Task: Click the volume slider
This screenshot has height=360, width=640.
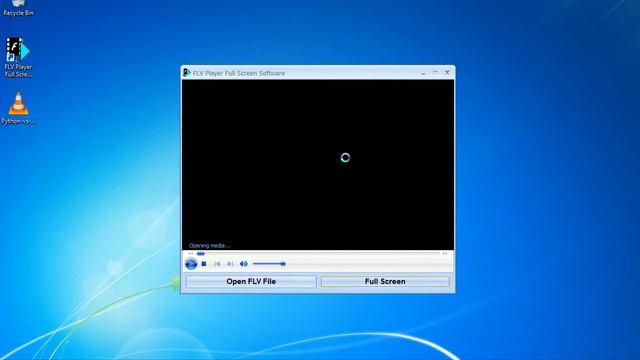Action: [x=269, y=264]
